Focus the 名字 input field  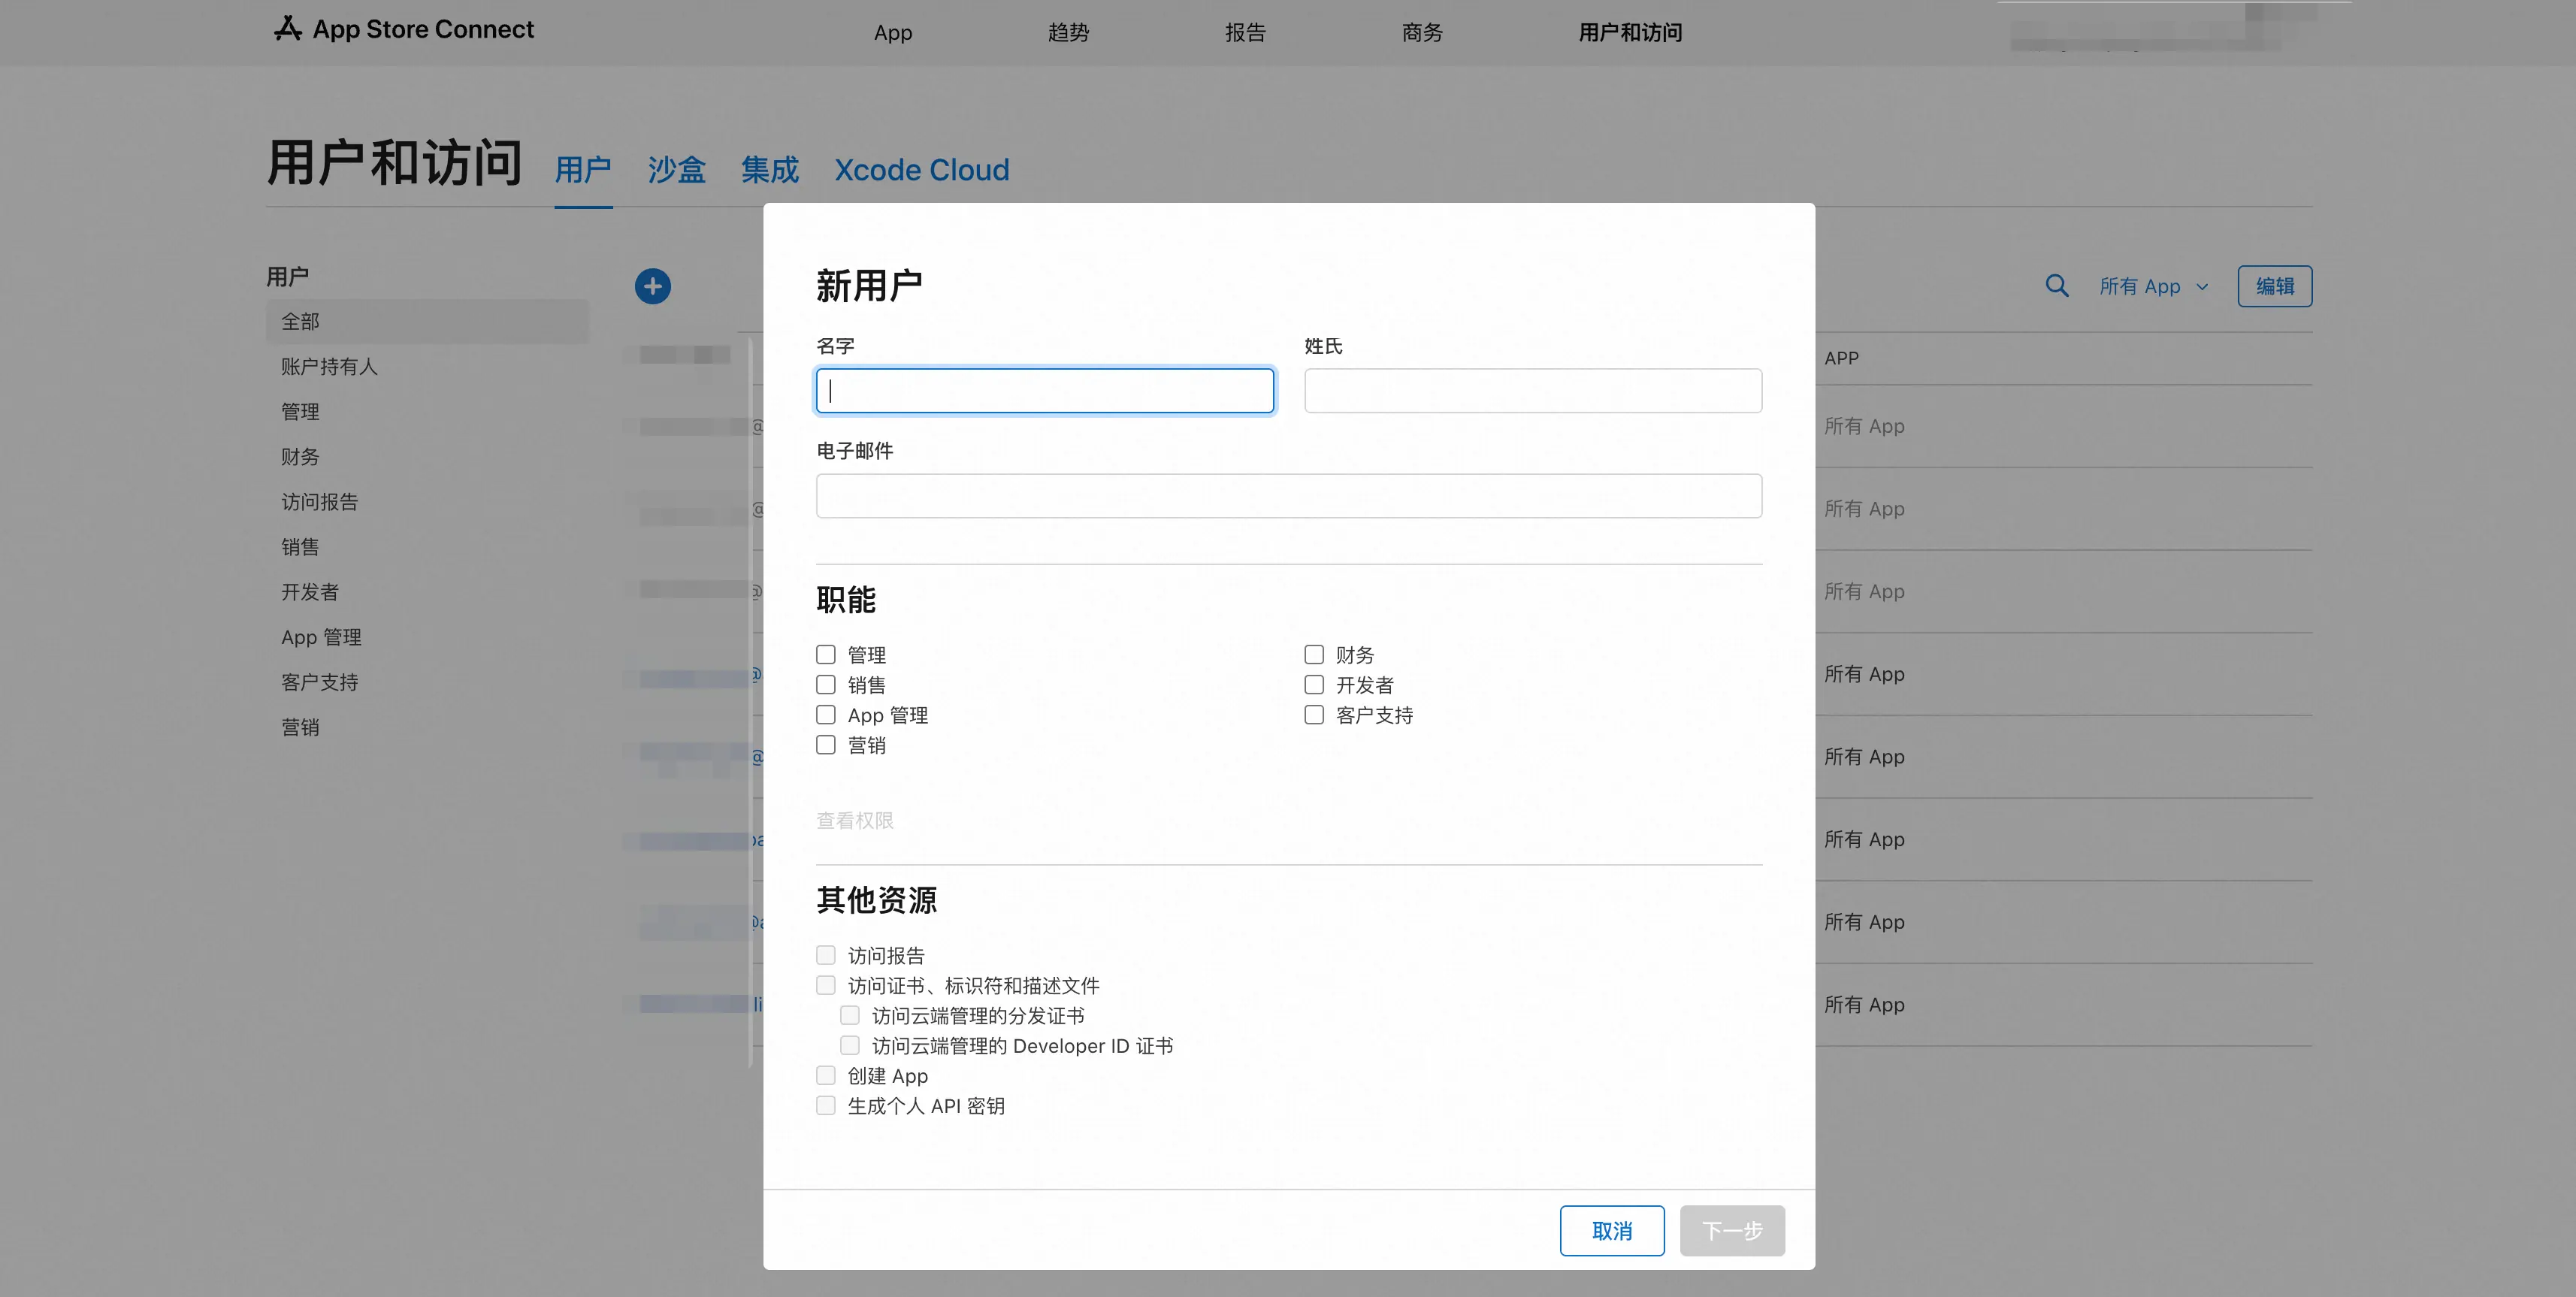click(1045, 390)
